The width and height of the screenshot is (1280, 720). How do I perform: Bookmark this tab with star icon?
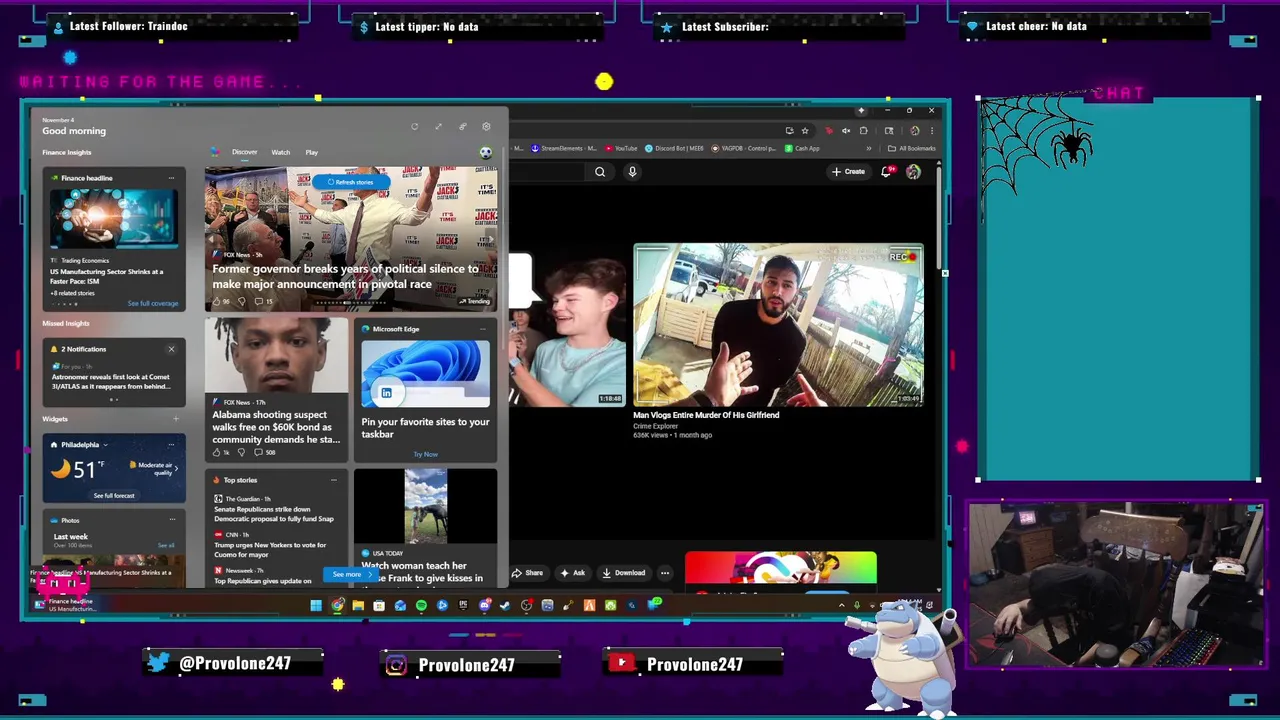click(807, 130)
